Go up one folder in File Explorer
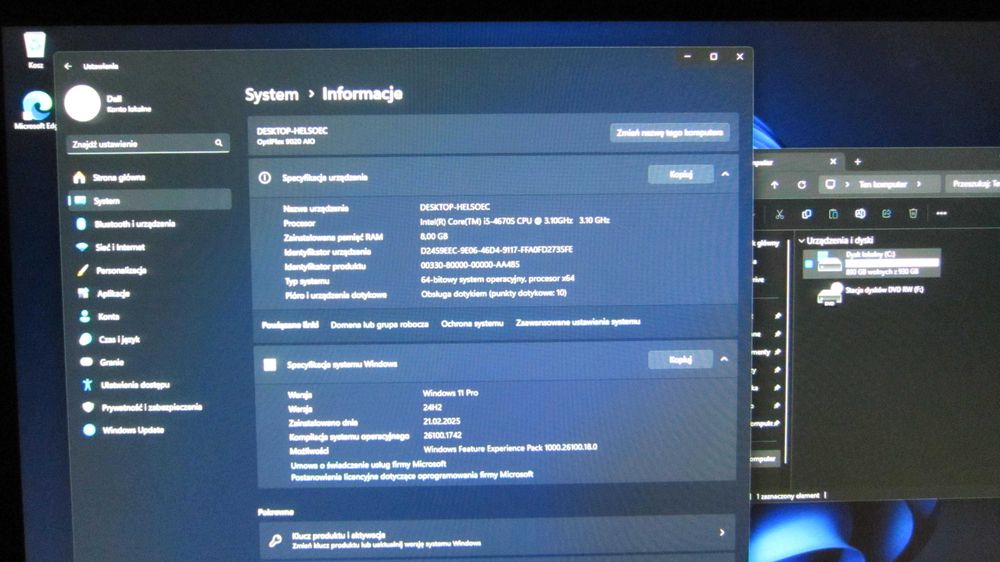This screenshot has width=1000, height=562. (x=774, y=184)
